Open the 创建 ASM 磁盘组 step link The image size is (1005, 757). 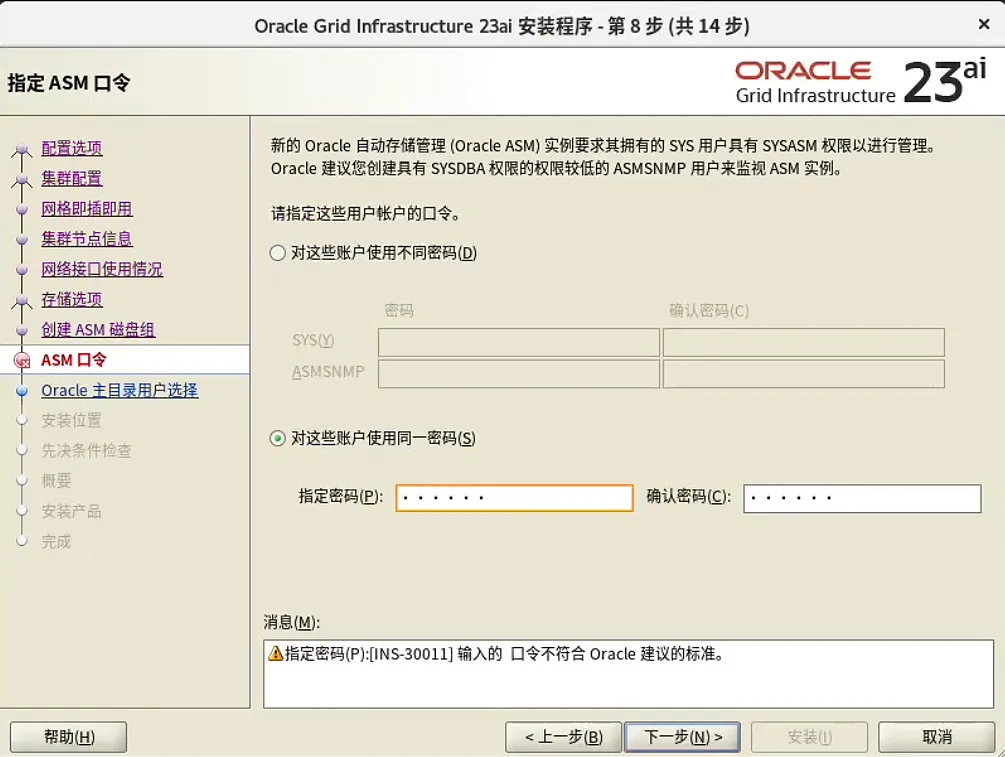[x=97, y=329]
